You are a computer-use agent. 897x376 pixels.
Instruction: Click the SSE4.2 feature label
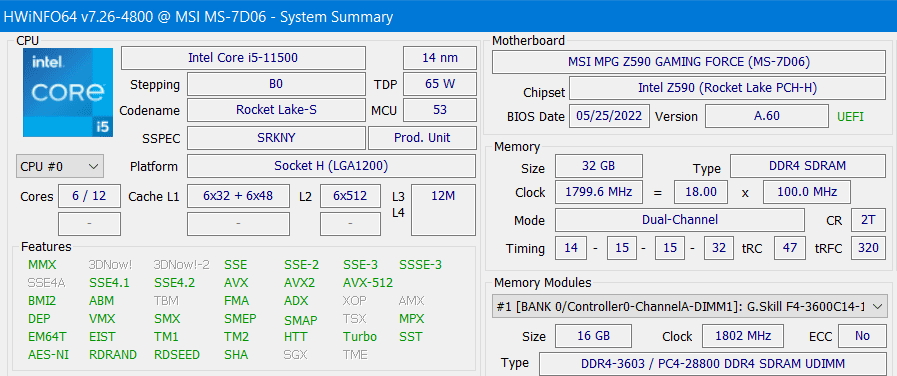click(x=174, y=283)
